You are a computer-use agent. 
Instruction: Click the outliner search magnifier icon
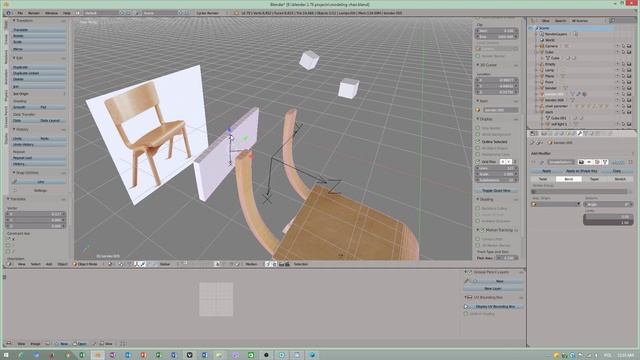(612, 20)
